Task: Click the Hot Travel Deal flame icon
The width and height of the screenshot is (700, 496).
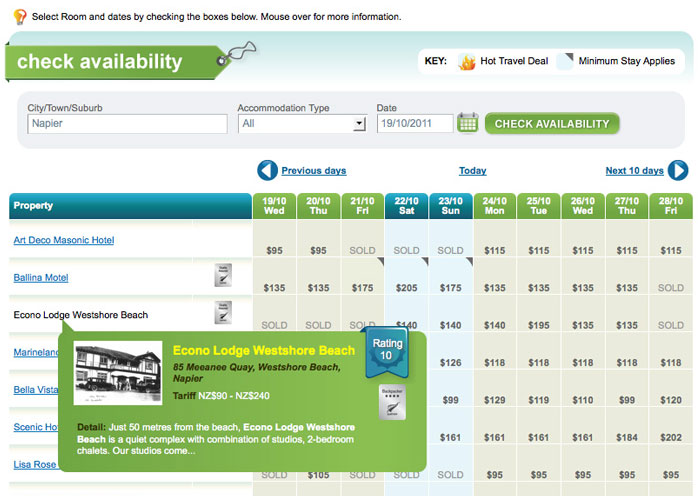Action: 467,62
